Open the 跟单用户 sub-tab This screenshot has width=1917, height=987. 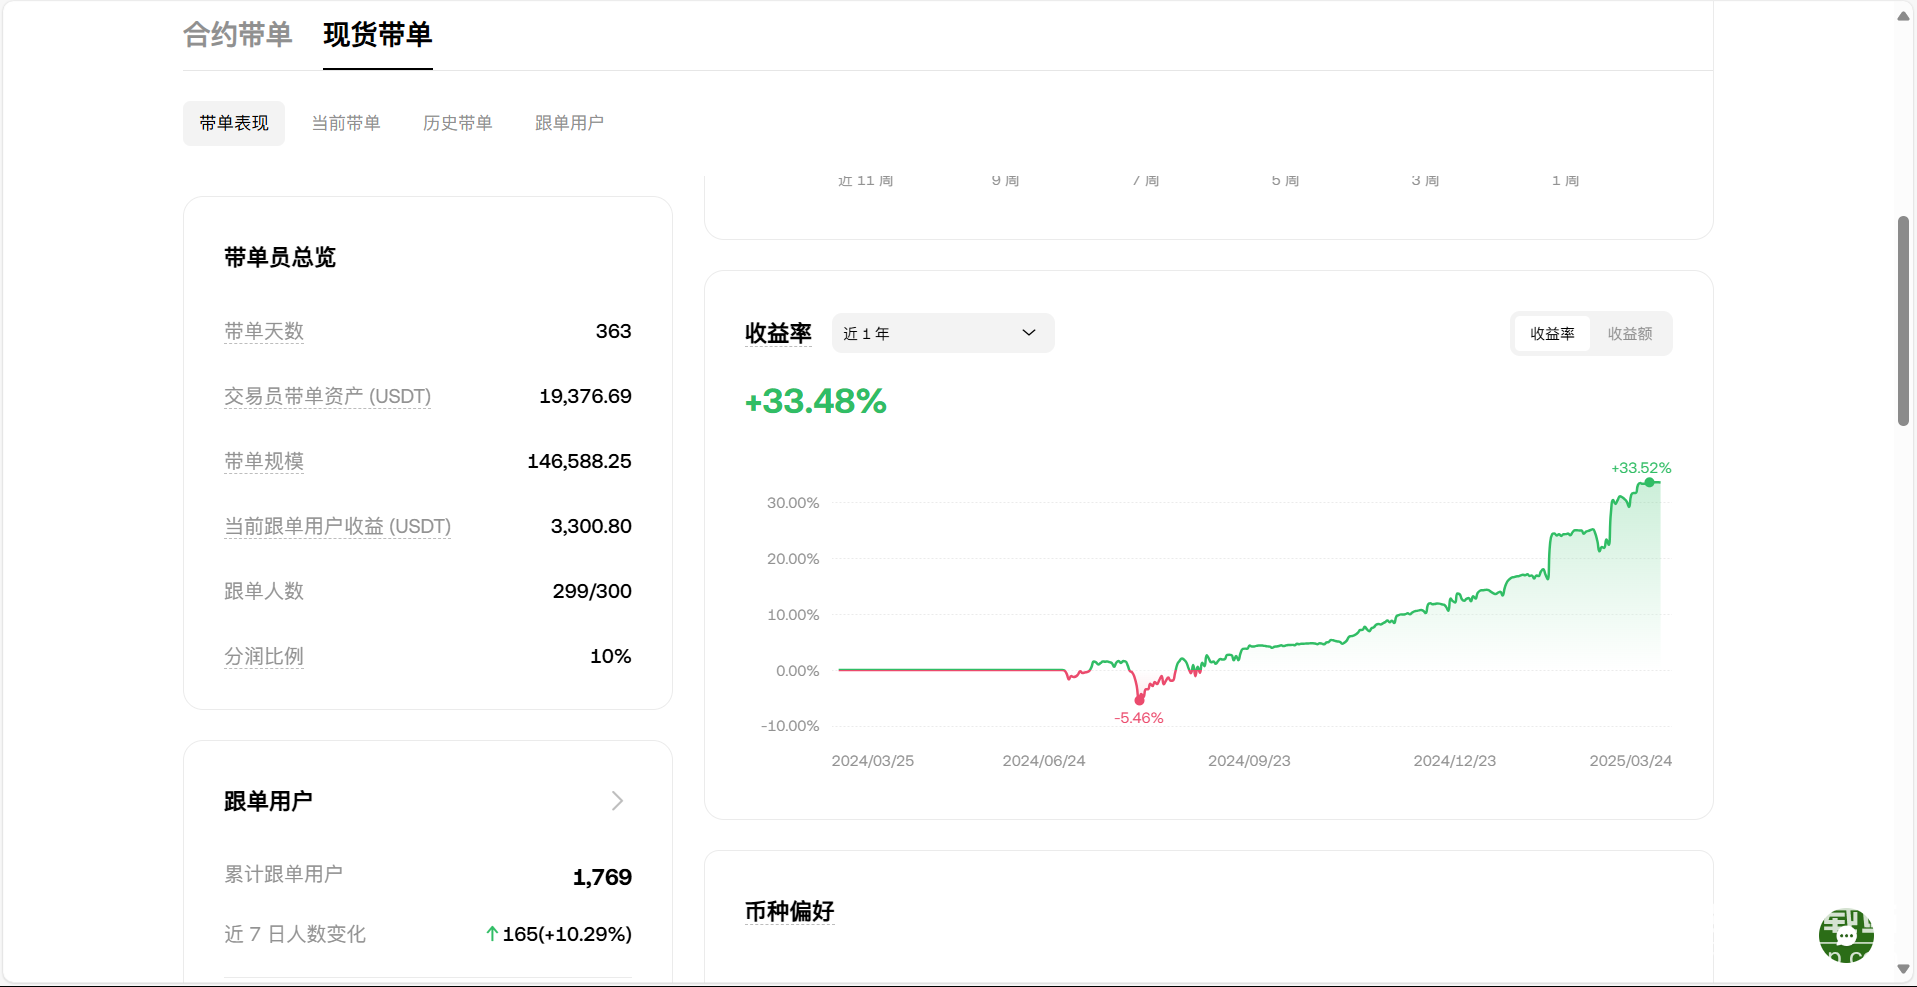(569, 123)
